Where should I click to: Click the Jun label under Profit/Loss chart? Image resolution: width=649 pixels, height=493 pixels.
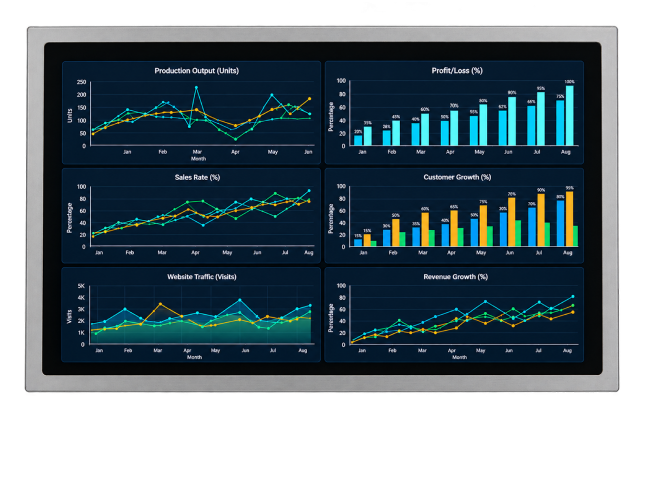pyautogui.click(x=508, y=152)
